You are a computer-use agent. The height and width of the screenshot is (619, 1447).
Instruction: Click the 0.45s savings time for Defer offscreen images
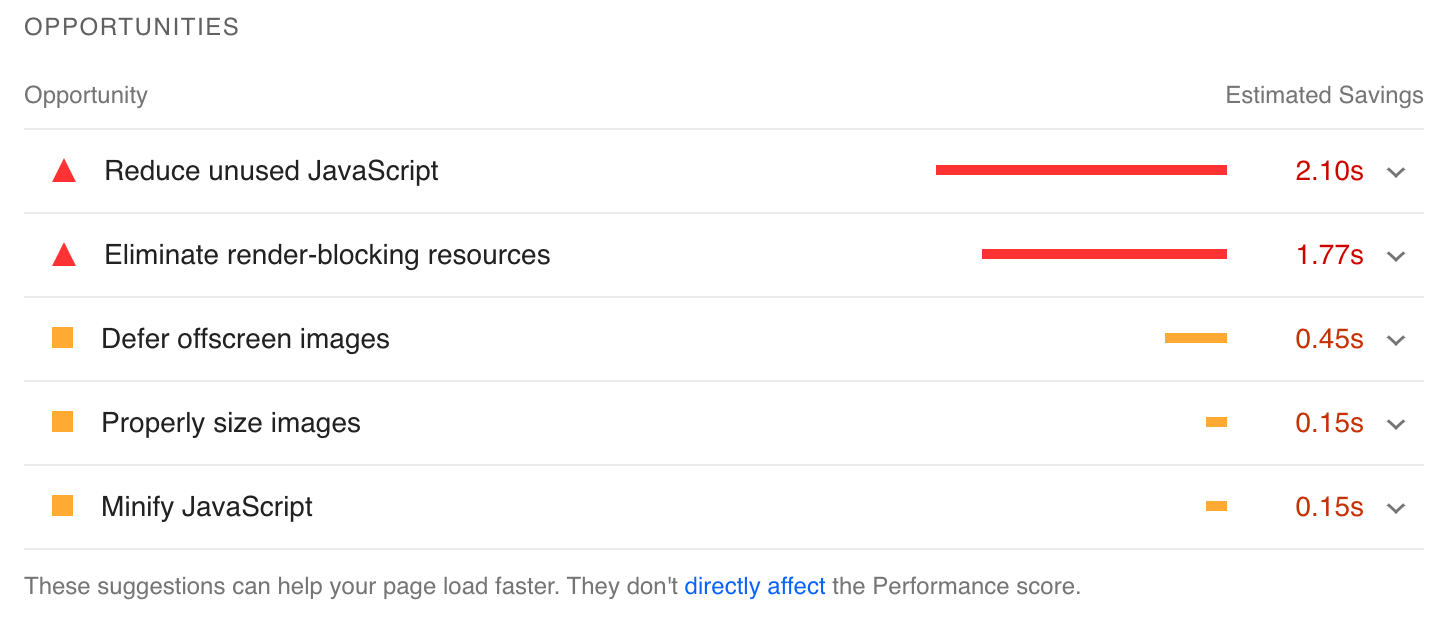coord(1329,338)
